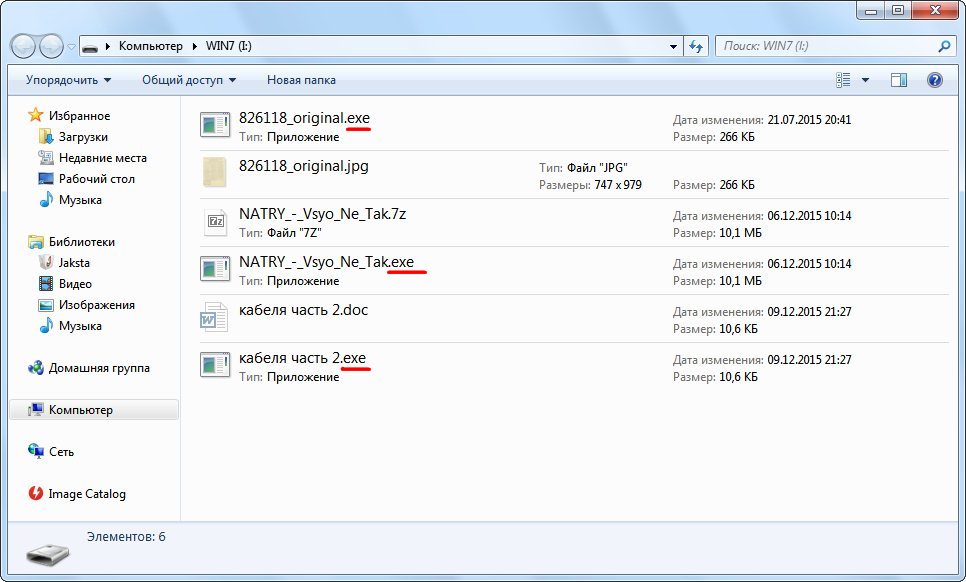Image resolution: width=966 pixels, height=582 pixels.
Task: Click the Библиотеки folder icon
Action: pyautogui.click(x=36, y=241)
